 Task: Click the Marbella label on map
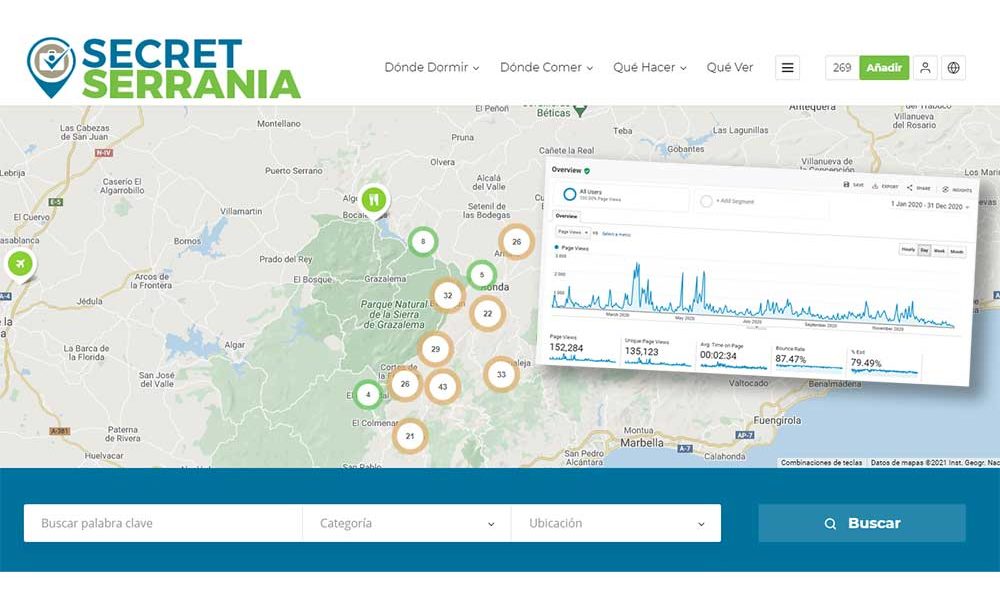click(642, 443)
